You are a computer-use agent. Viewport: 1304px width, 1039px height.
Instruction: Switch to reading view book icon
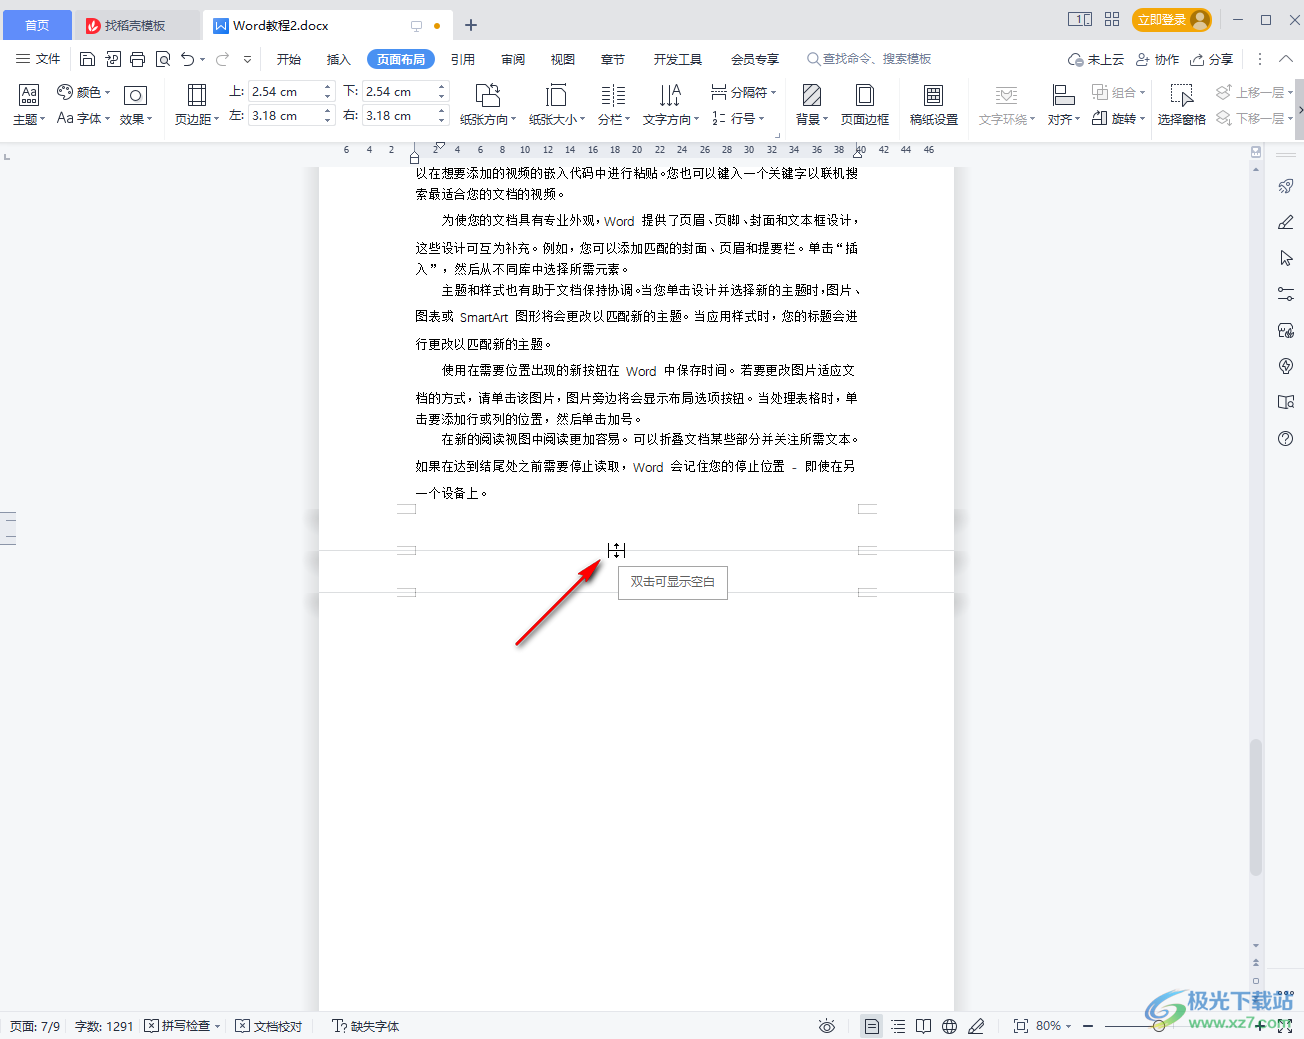(924, 1026)
